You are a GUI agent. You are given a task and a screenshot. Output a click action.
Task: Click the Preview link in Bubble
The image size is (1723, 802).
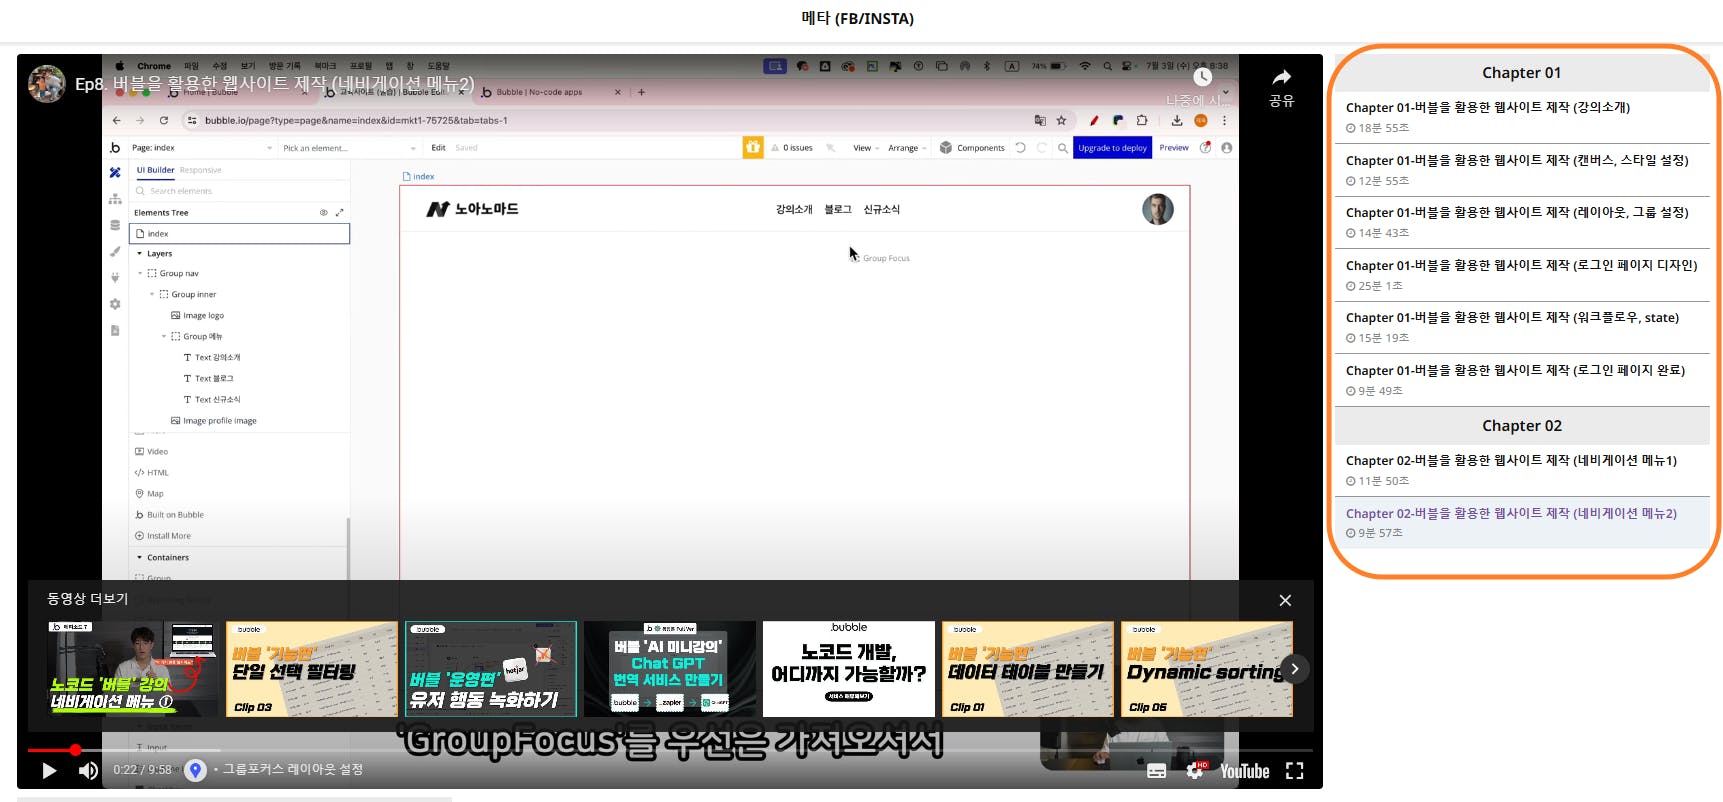click(1174, 148)
